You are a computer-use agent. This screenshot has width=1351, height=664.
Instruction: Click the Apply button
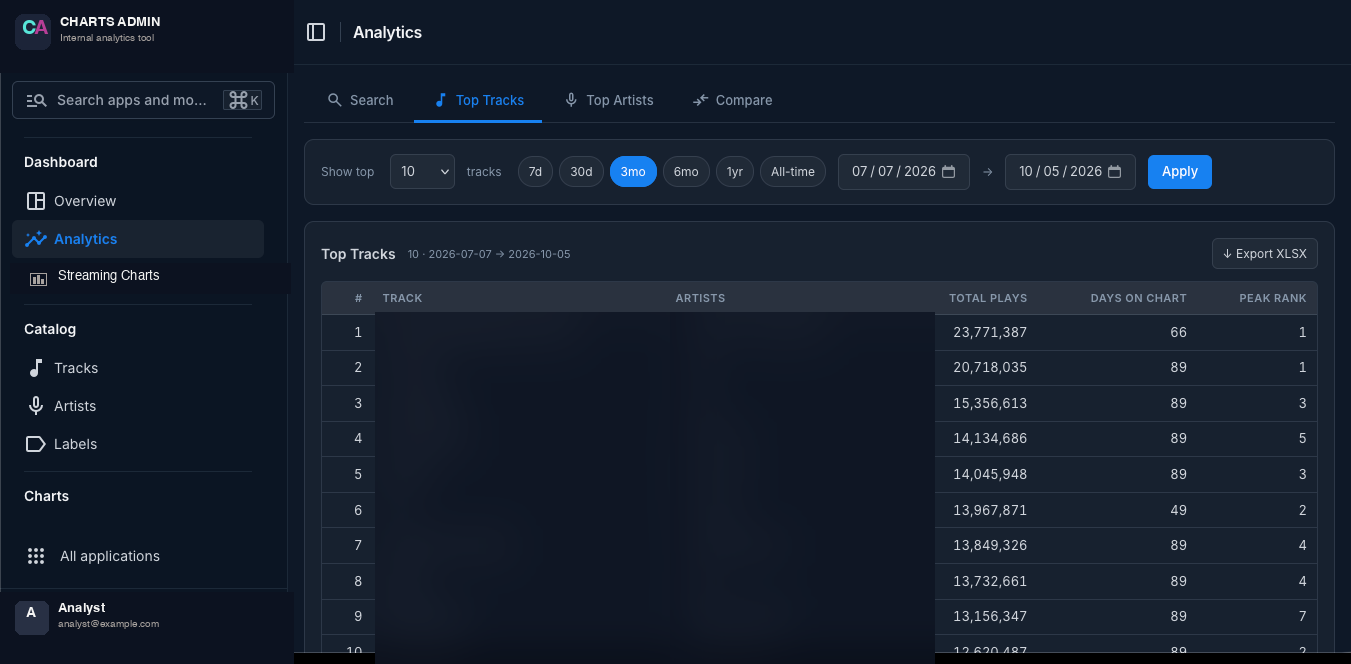1180,172
